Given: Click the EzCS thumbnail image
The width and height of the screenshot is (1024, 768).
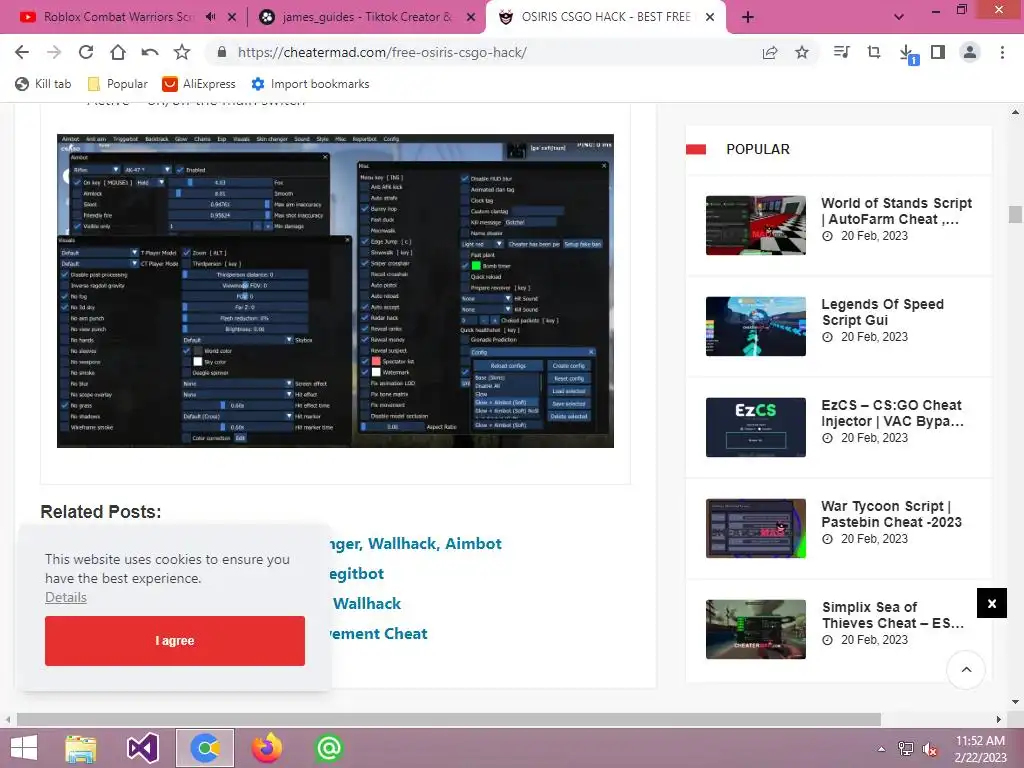Looking at the screenshot, I should pos(756,427).
